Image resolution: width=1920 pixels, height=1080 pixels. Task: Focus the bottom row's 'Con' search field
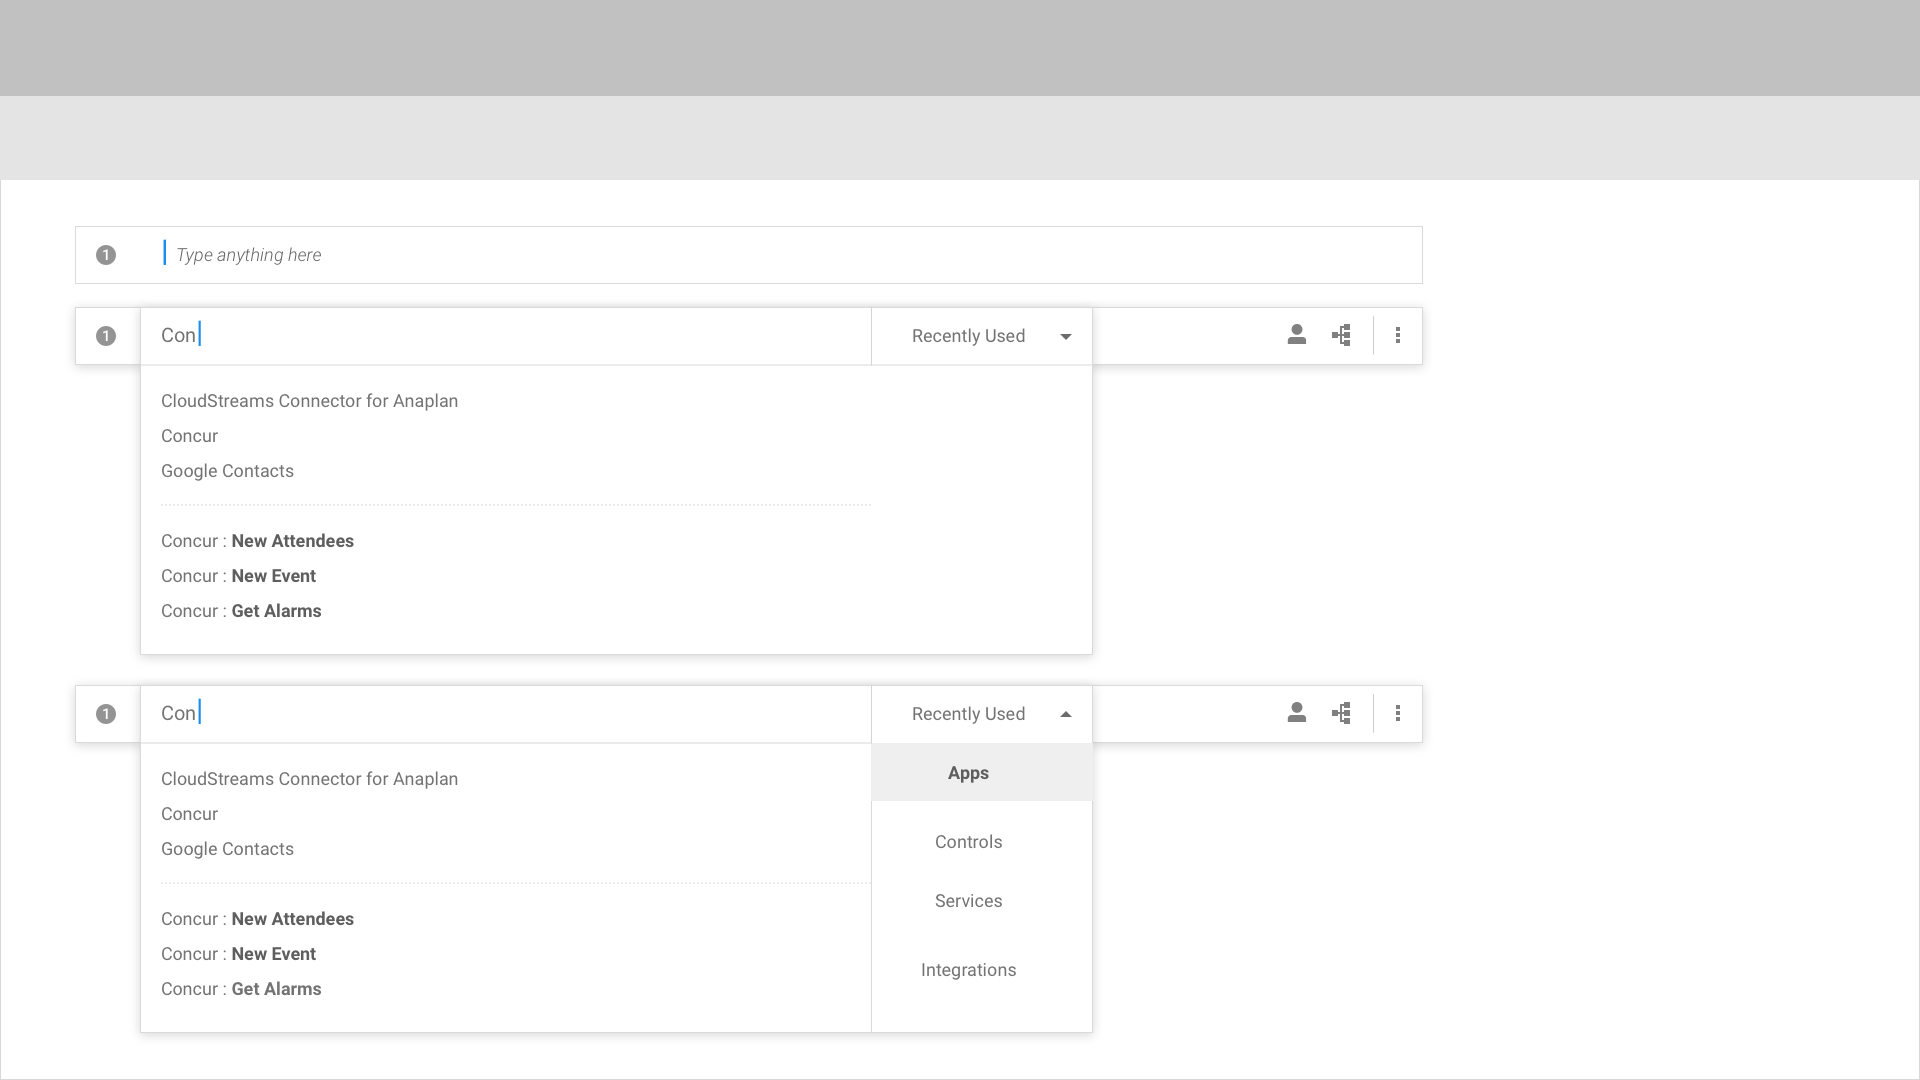point(506,714)
